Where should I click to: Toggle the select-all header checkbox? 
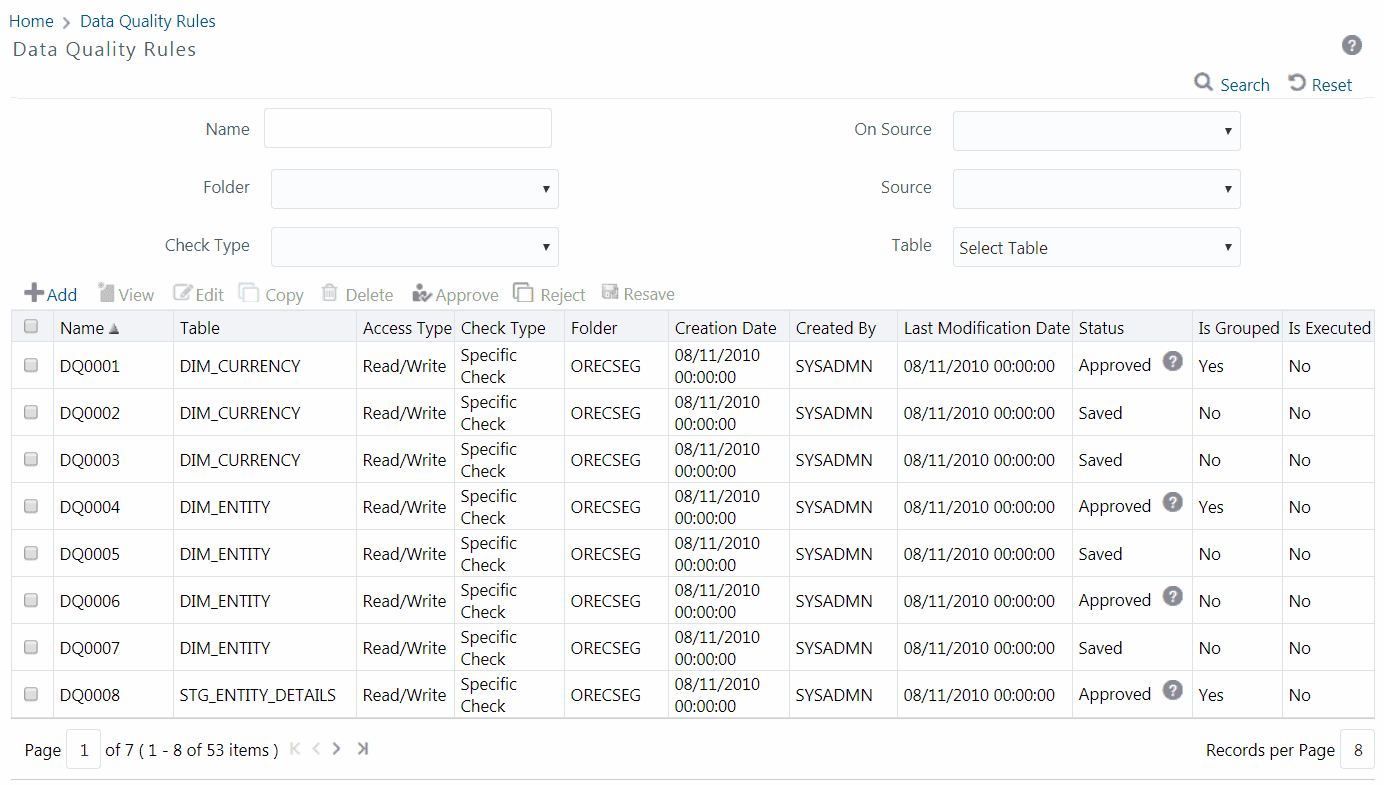coord(31,326)
